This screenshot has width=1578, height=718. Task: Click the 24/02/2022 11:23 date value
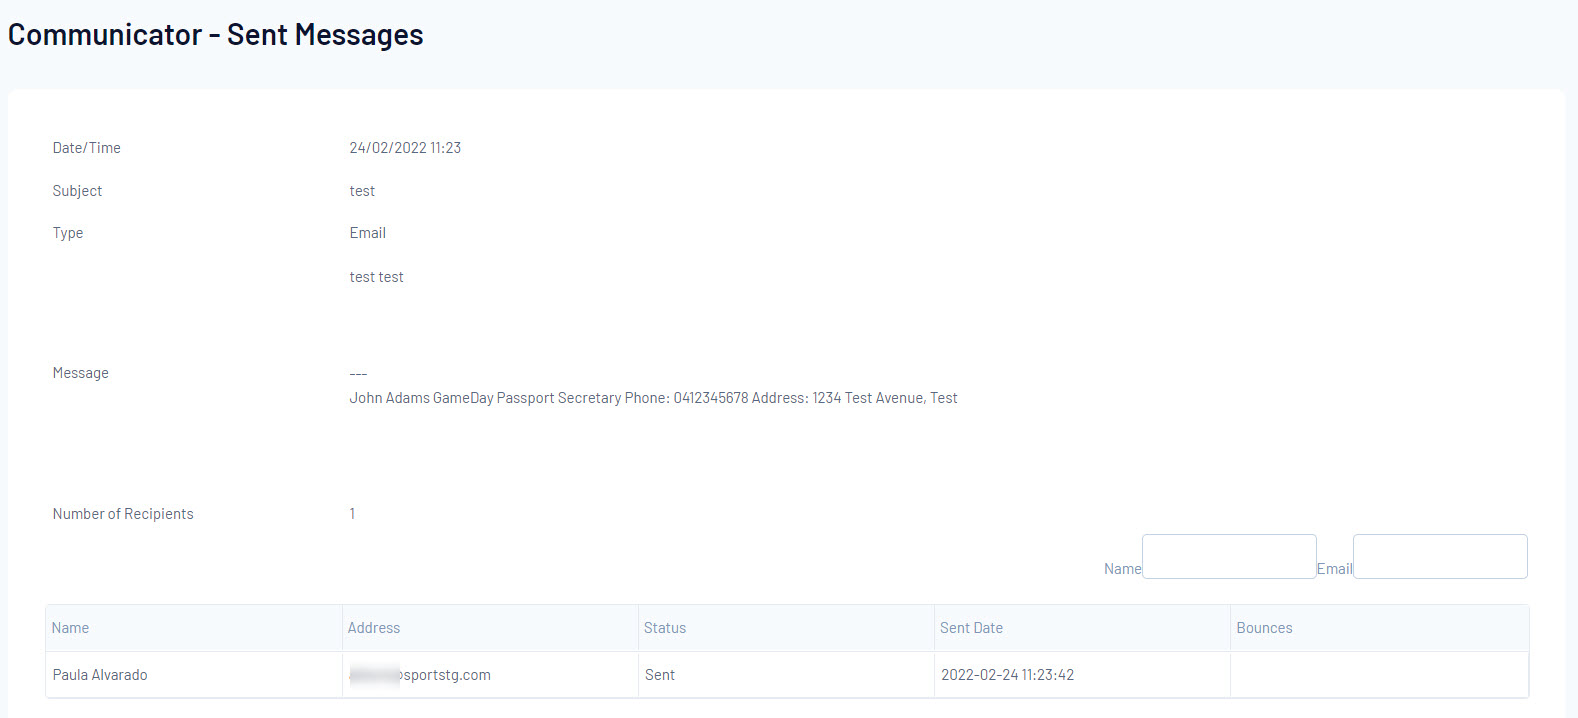[x=405, y=148]
